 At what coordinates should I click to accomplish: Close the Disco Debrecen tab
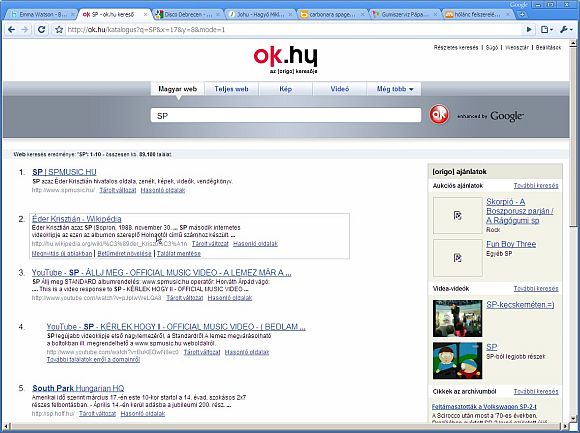(218, 15)
